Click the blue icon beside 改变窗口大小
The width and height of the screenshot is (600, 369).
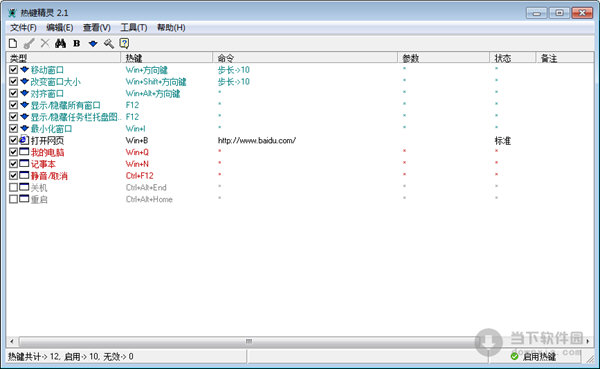[24, 81]
